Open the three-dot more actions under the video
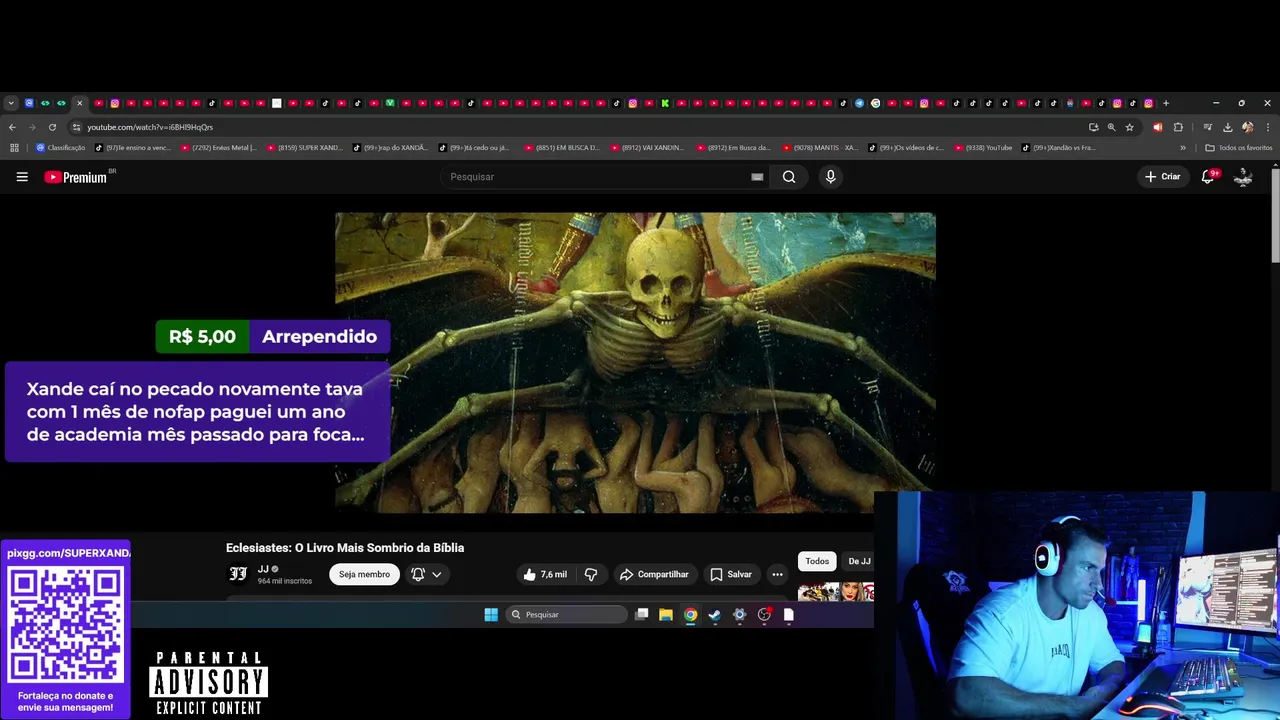 777,574
